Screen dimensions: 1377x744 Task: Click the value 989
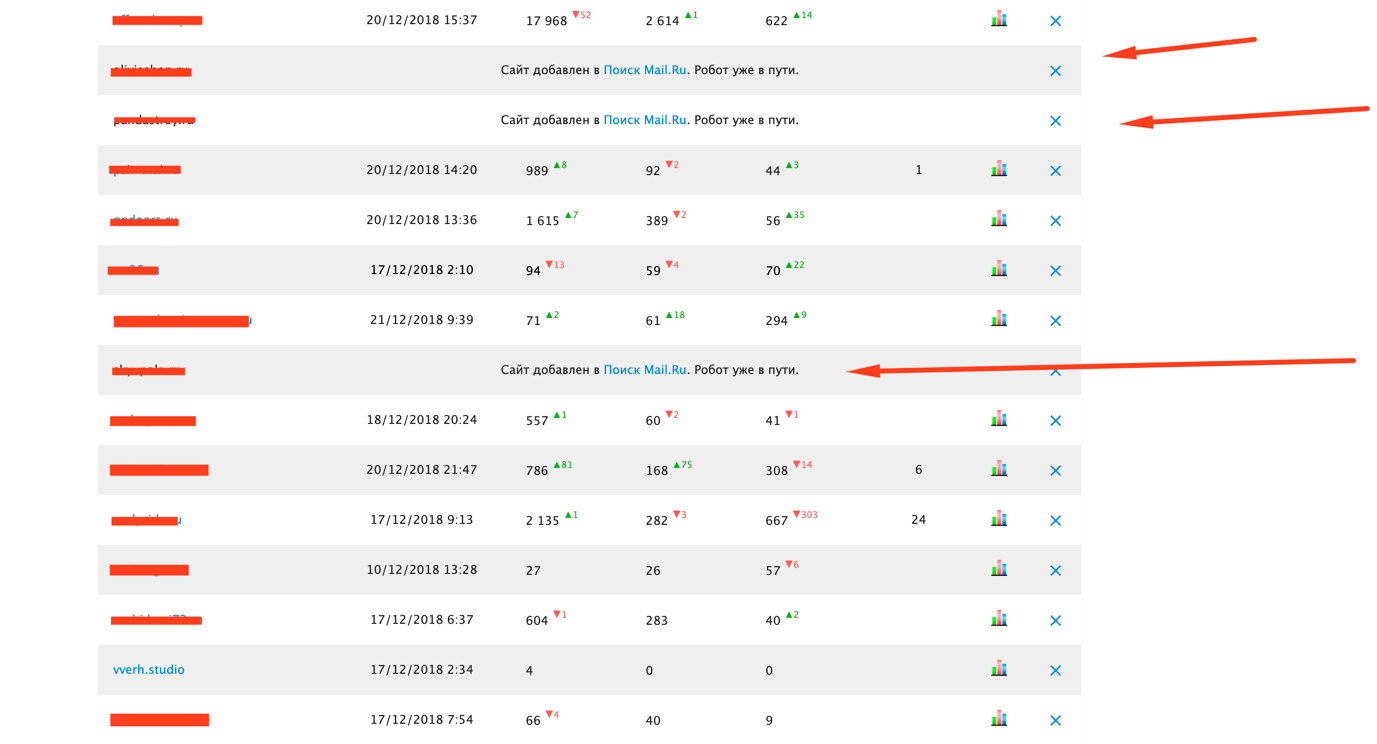click(537, 171)
